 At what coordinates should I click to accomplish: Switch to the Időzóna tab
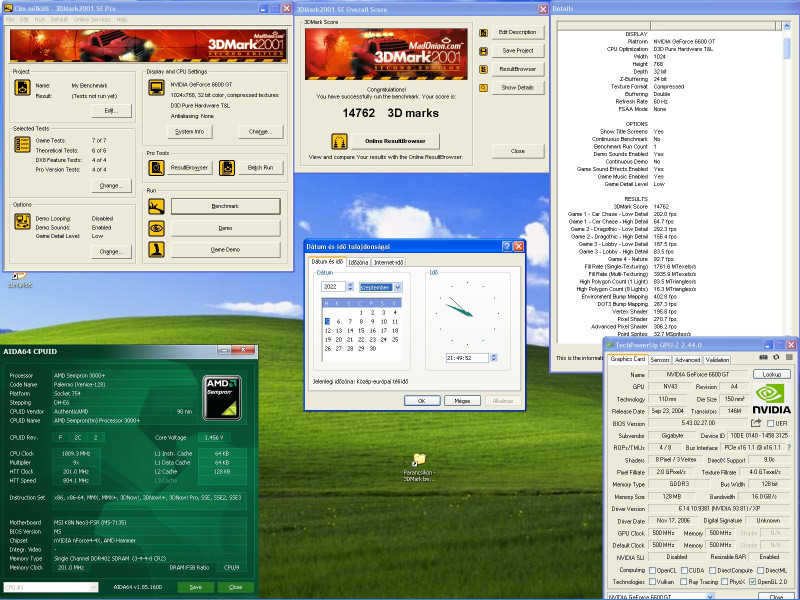[x=358, y=262]
